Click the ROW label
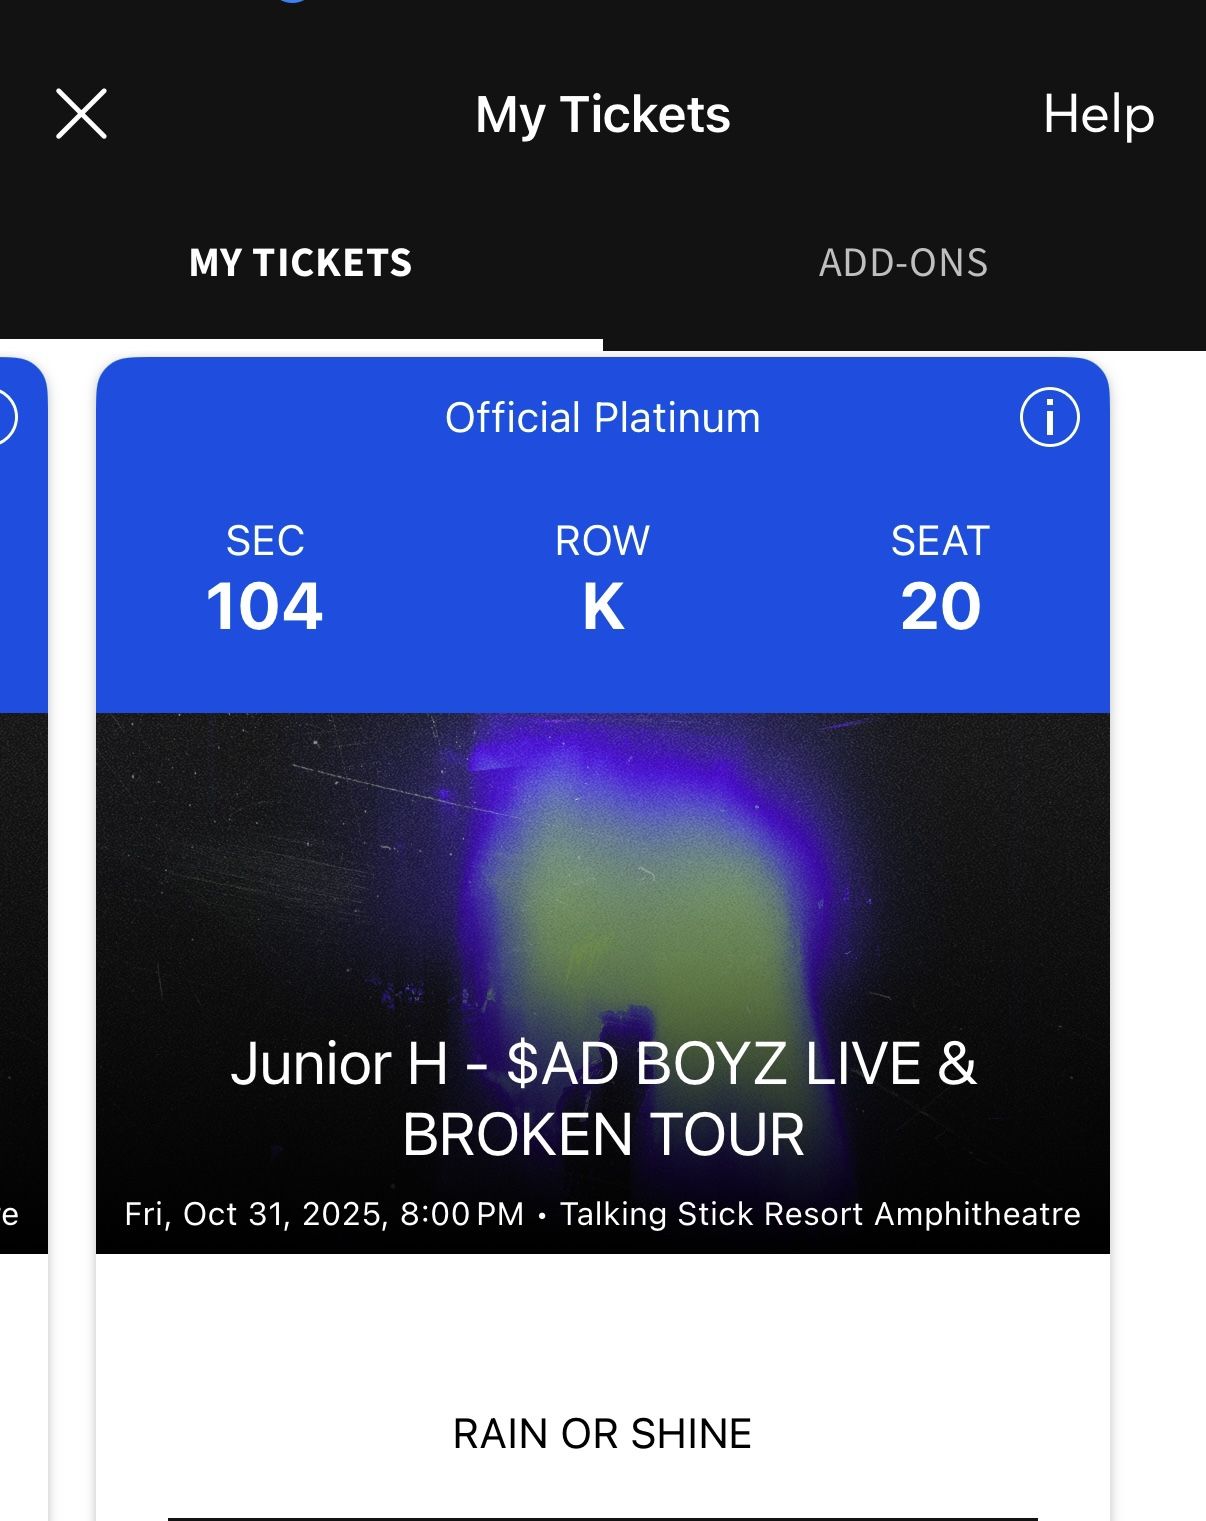This screenshot has width=1206, height=1521. click(x=602, y=541)
